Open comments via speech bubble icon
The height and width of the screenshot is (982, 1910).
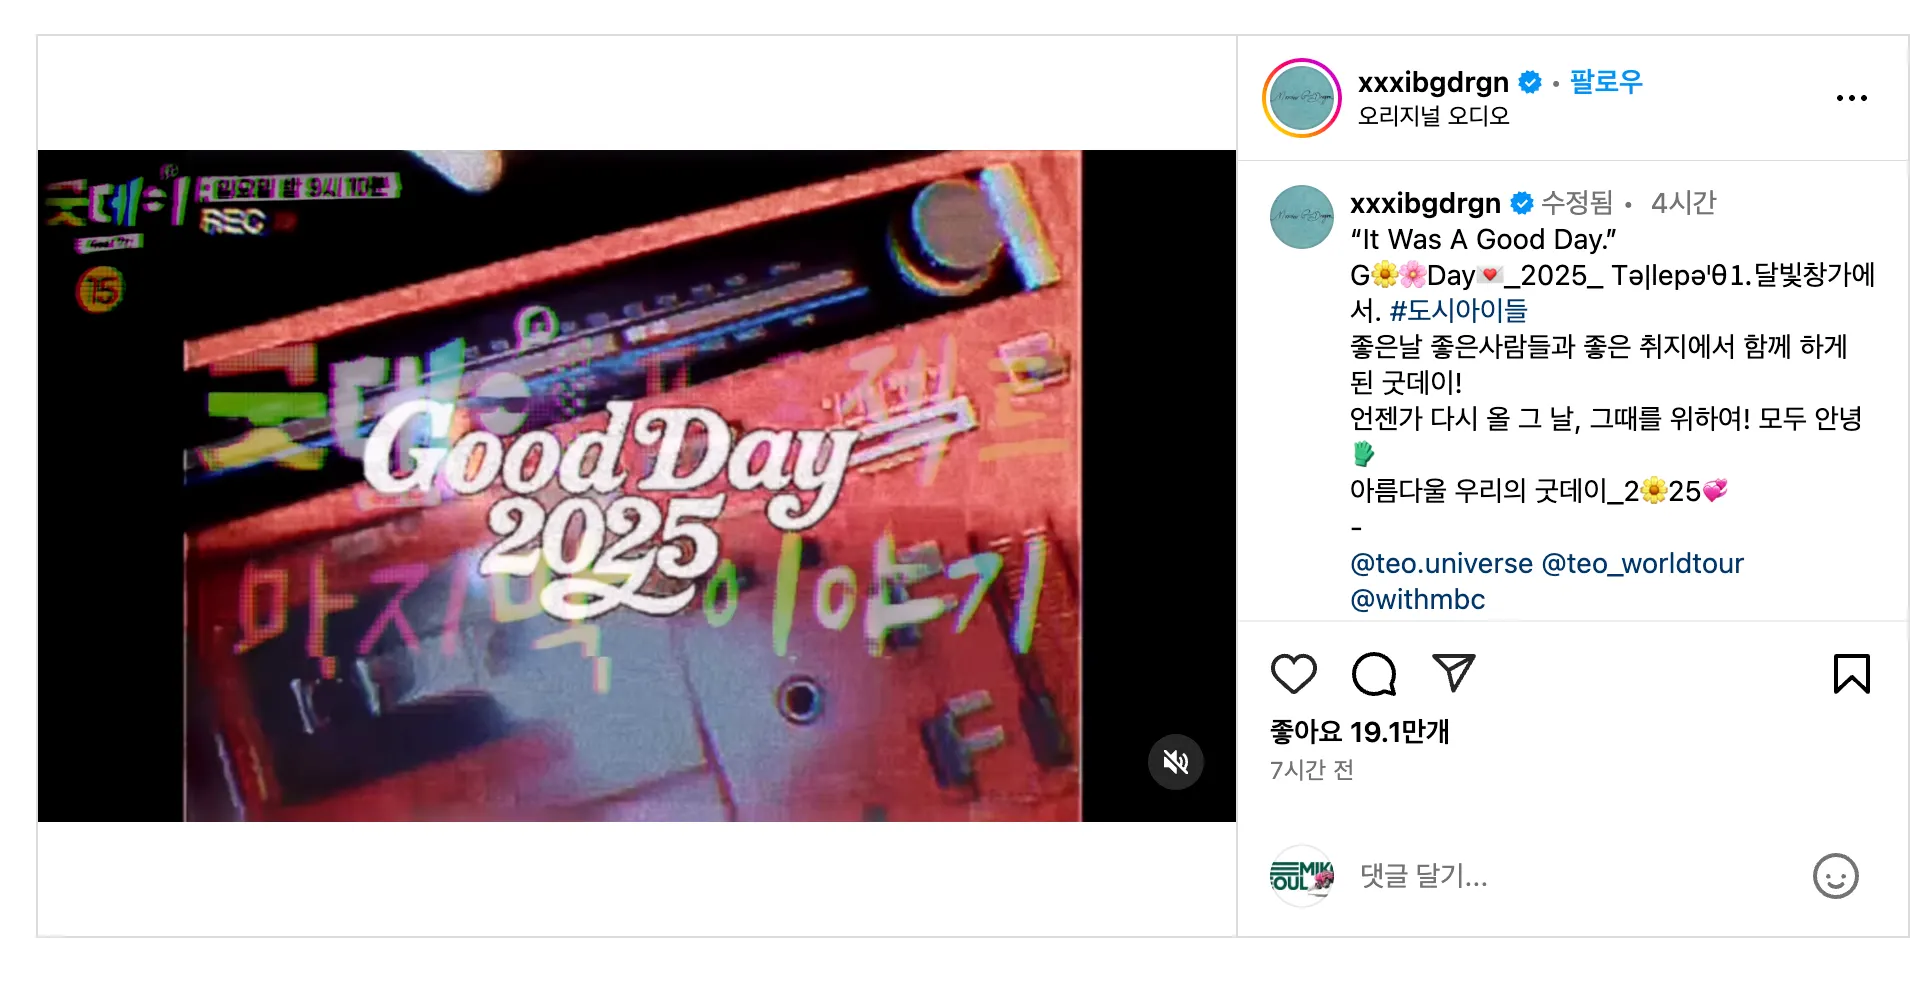coord(1374,674)
